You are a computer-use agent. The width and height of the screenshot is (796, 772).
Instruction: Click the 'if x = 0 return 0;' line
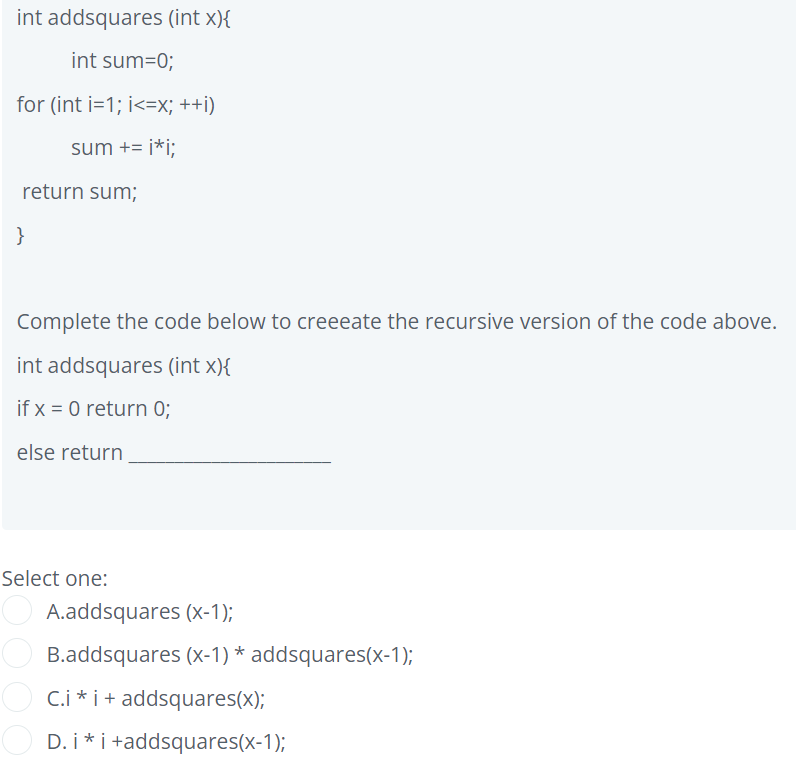point(93,409)
